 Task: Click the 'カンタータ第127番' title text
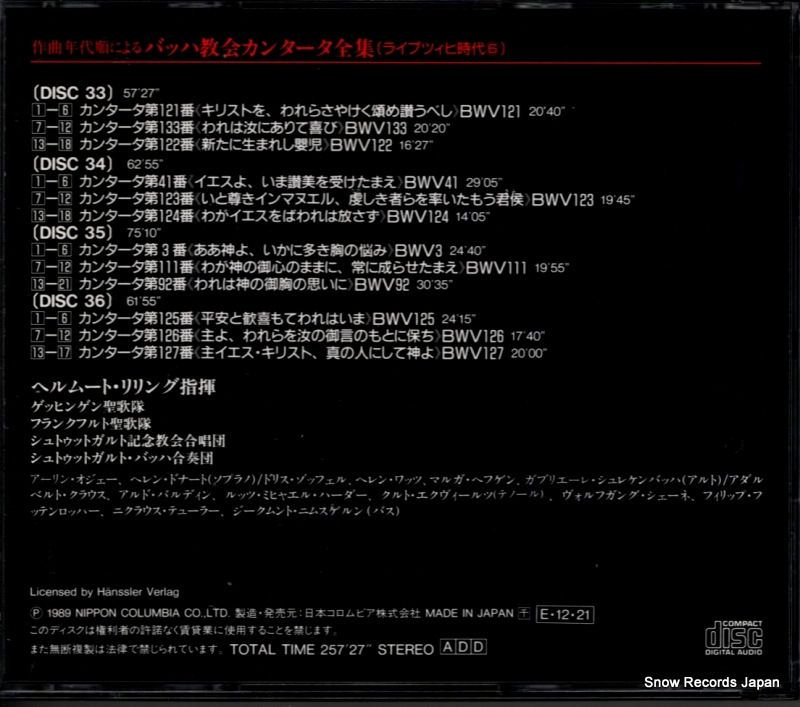tap(136, 353)
